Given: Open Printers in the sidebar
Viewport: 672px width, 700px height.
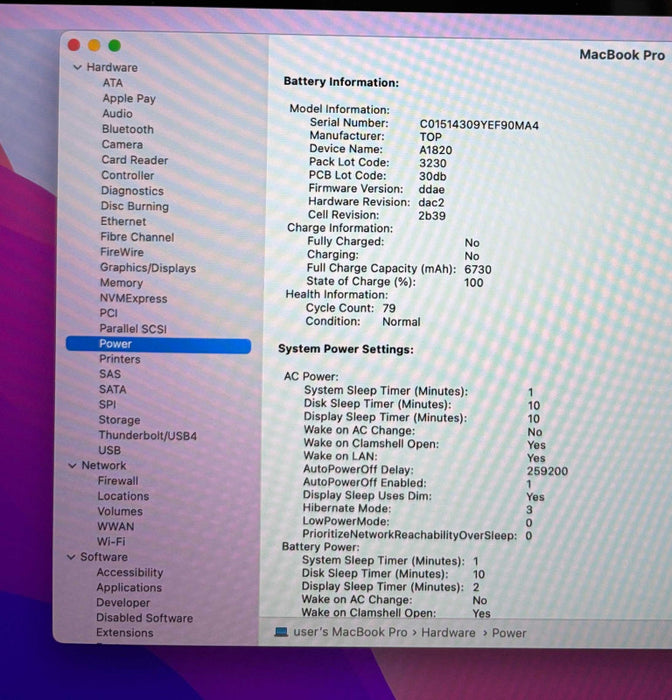Looking at the screenshot, I should tap(120, 359).
